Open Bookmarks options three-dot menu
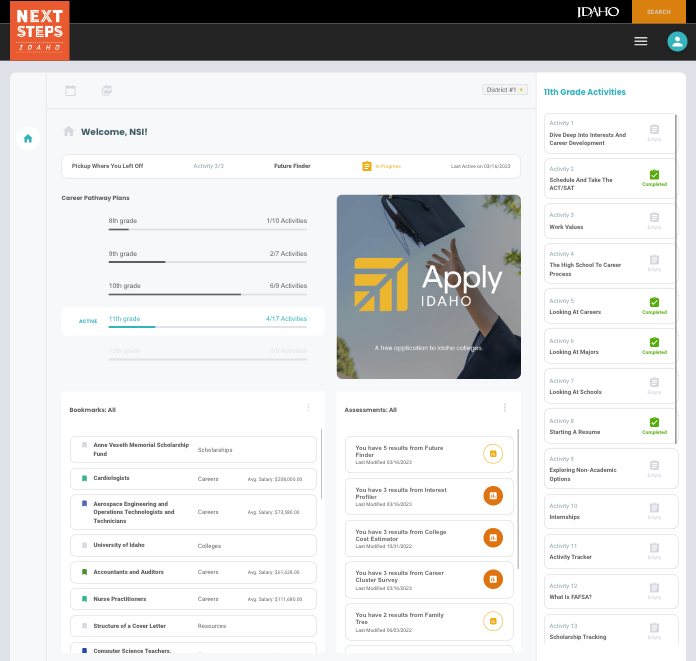Screen dimensions: 696x661 pyautogui.click(x=308, y=408)
